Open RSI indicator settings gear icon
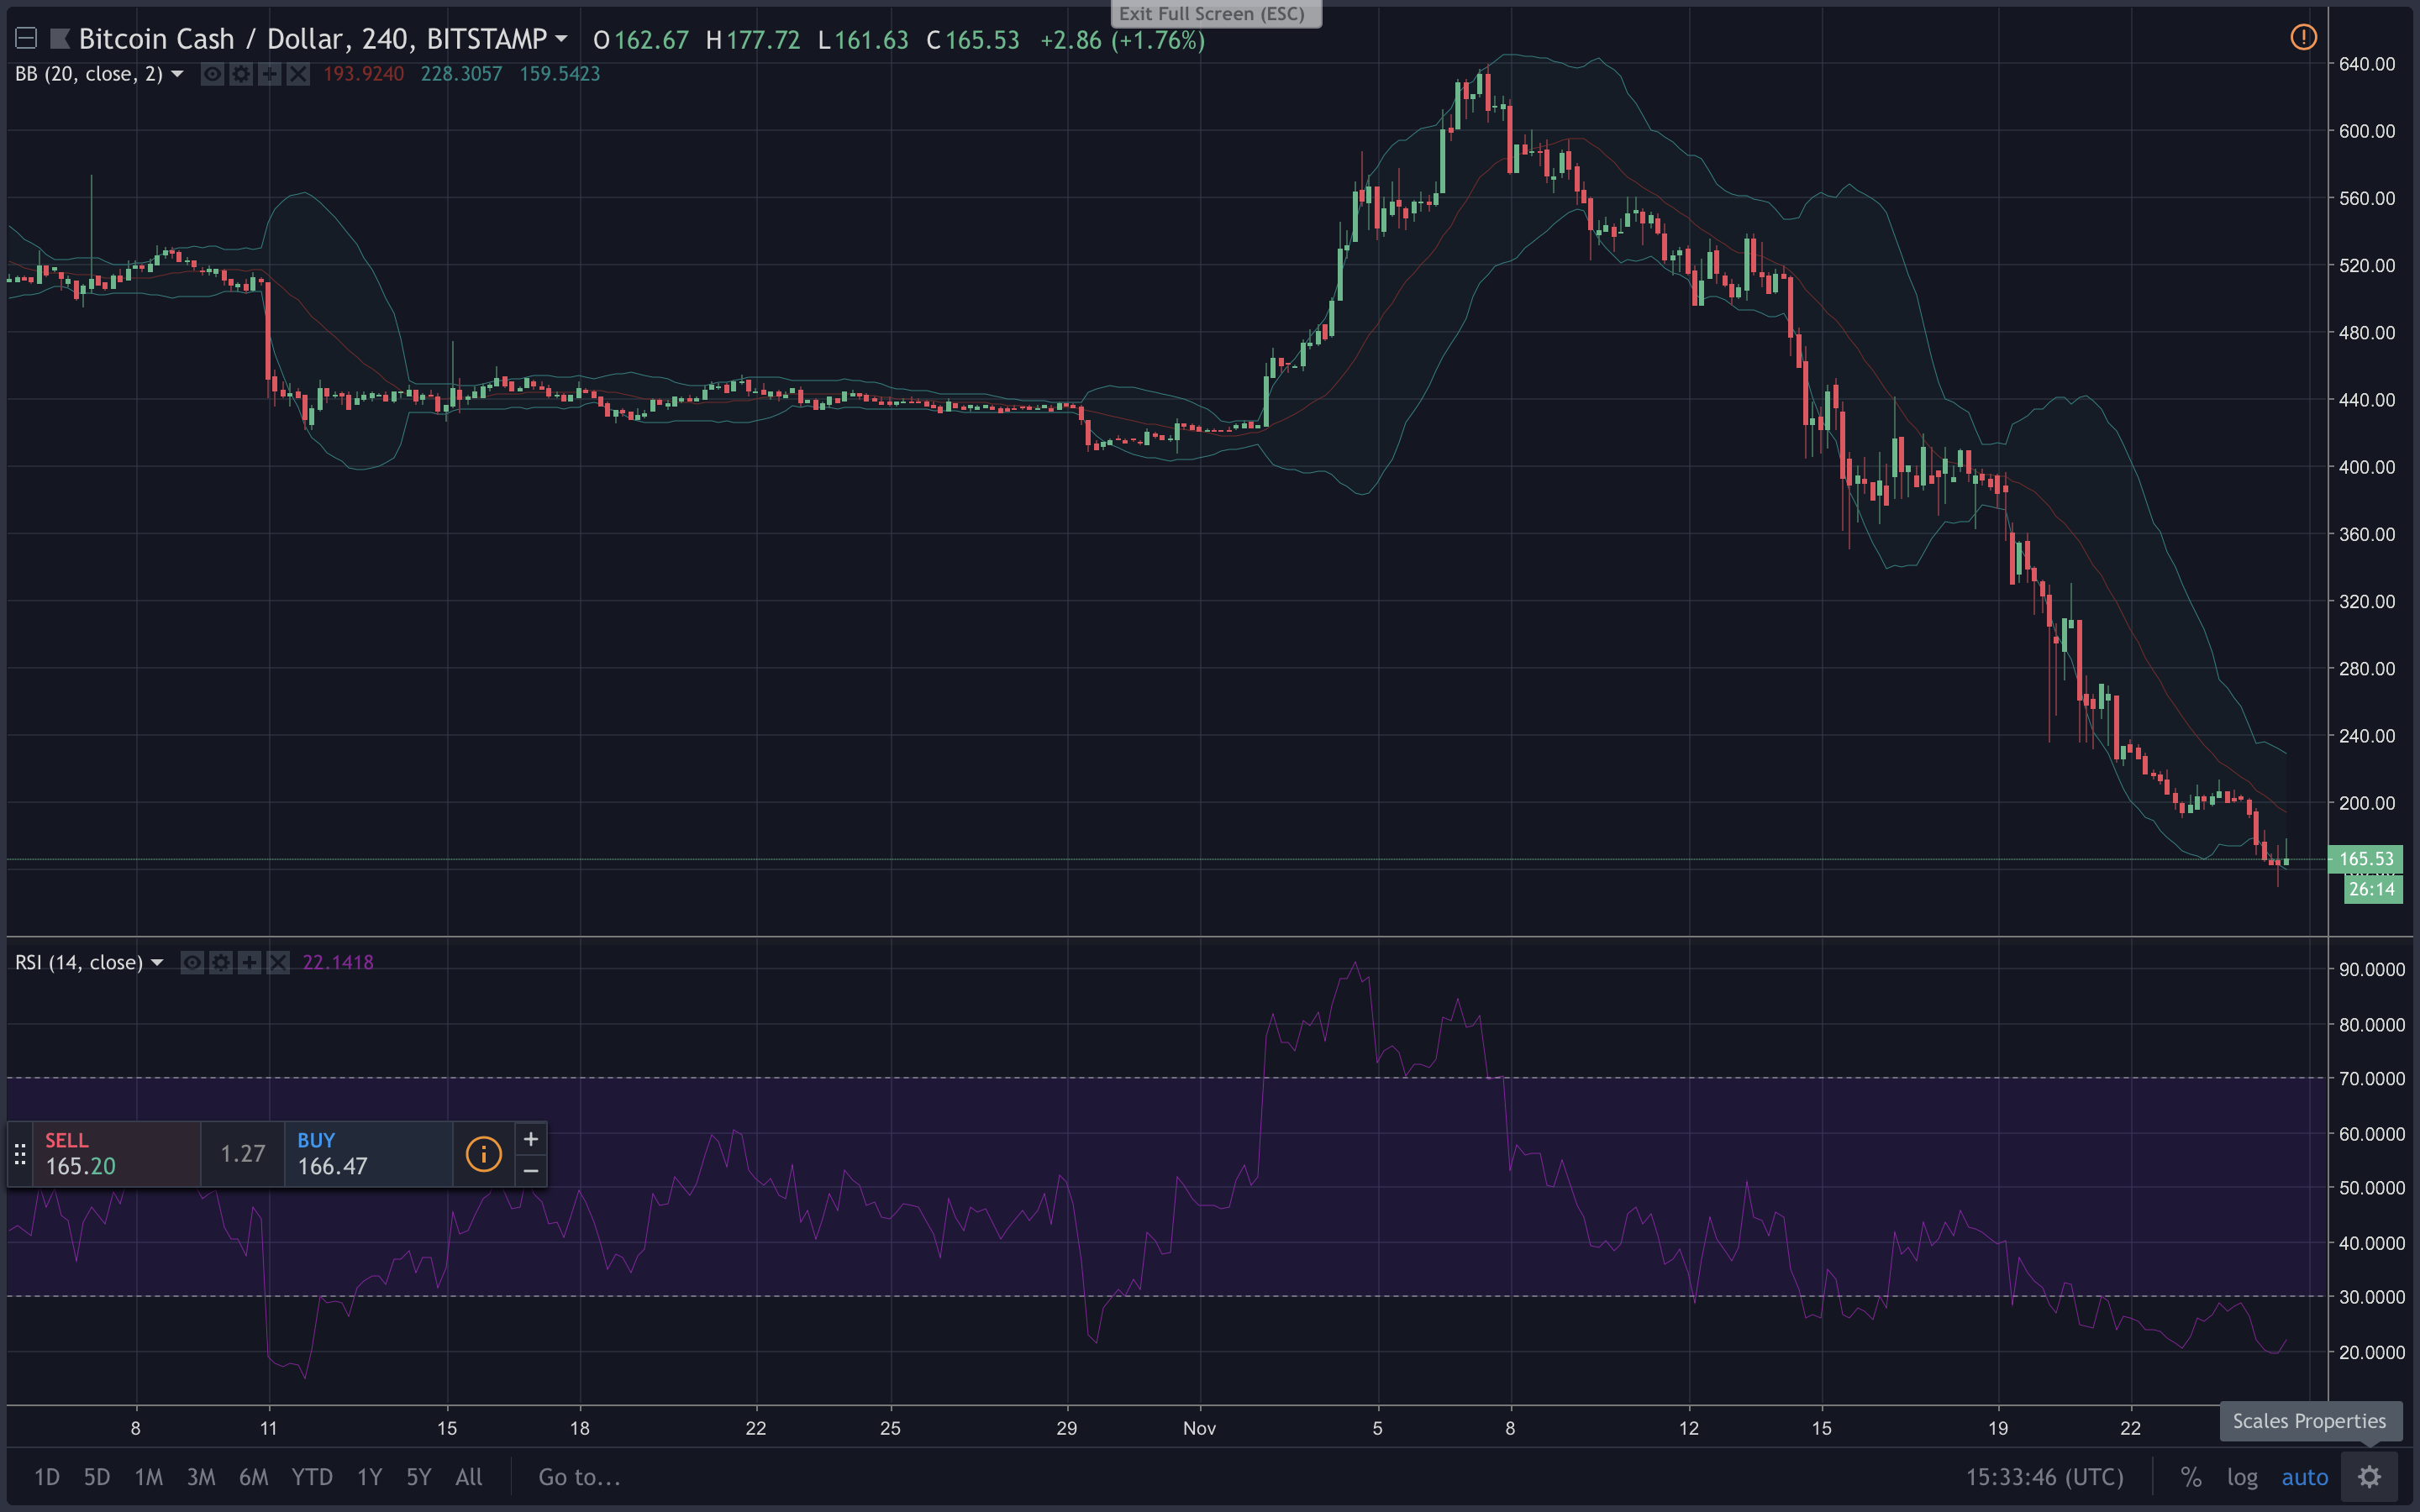Viewport: 2420px width, 1512px height. 221,962
